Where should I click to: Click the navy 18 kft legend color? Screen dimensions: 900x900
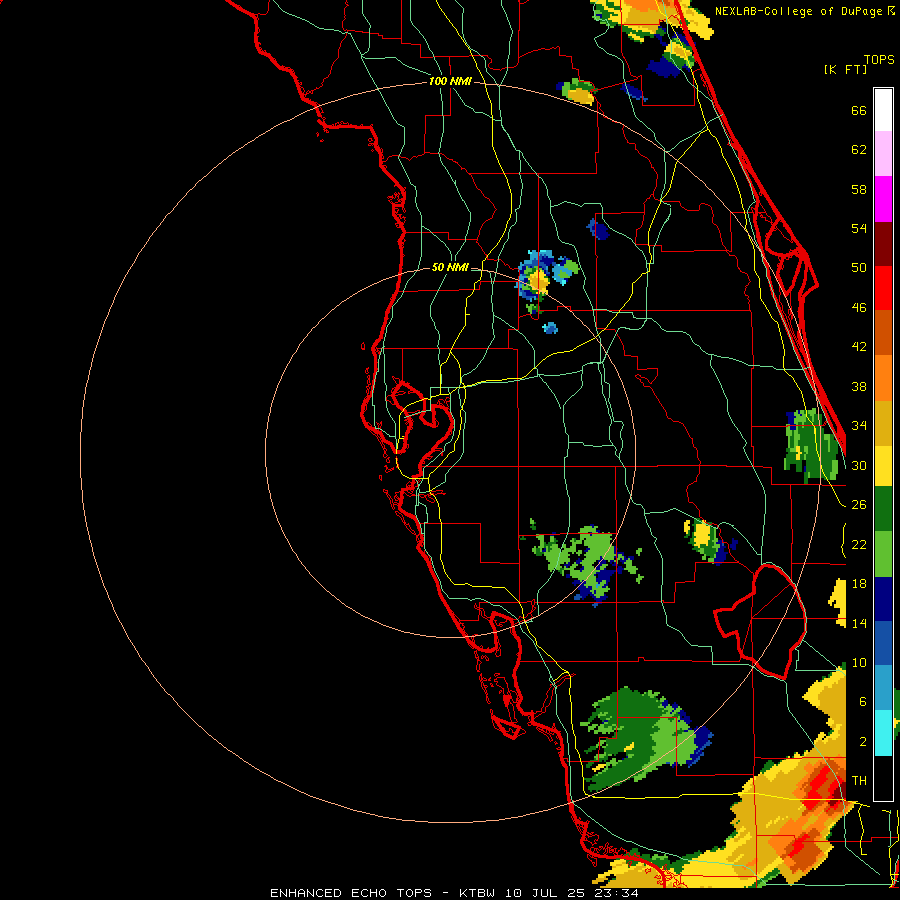click(x=883, y=599)
